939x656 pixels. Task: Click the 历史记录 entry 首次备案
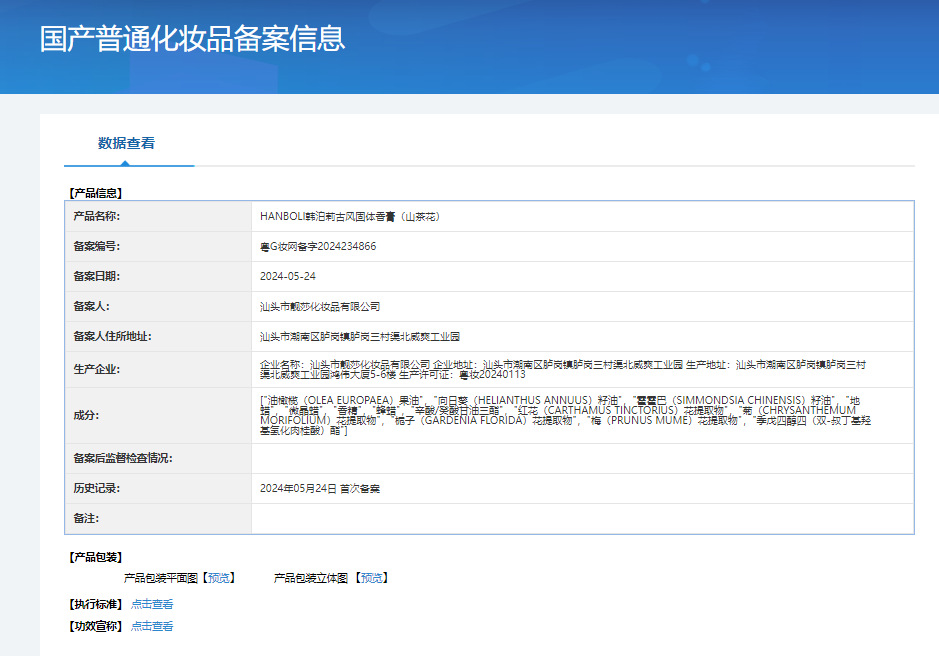(x=320, y=489)
